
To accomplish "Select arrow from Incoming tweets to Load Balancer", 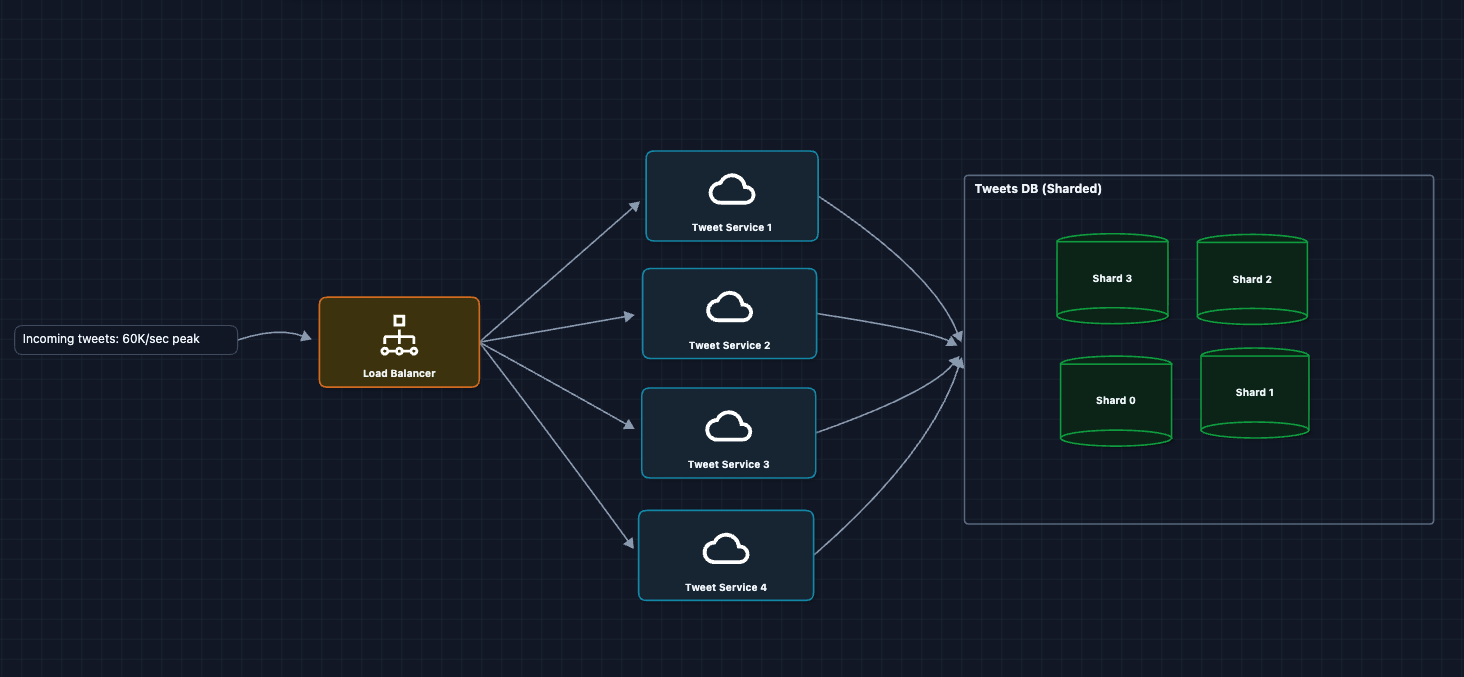I will (272, 332).
